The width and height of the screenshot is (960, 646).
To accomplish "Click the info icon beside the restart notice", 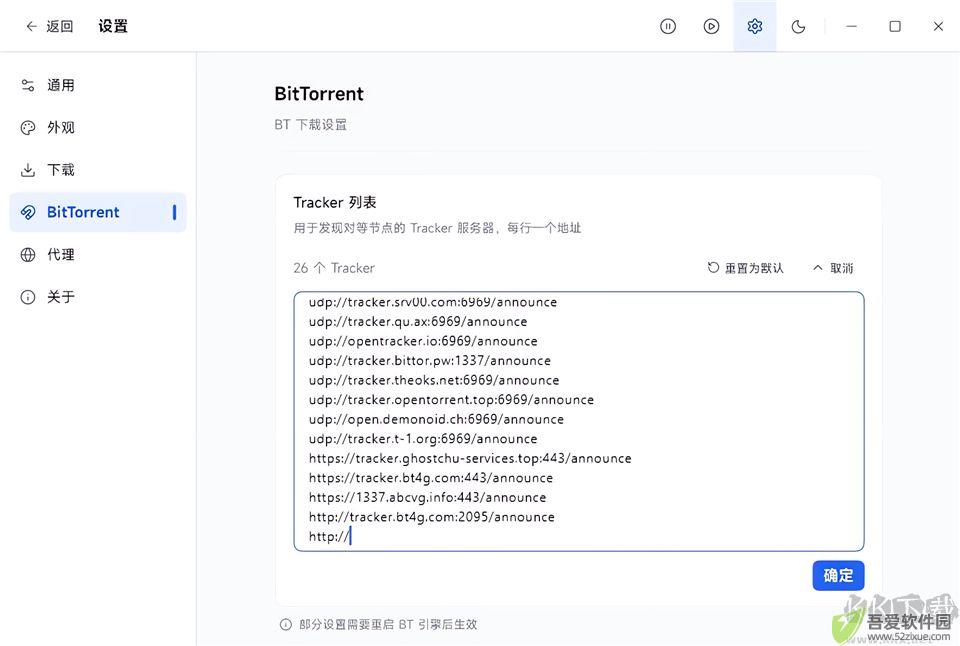I will [285, 625].
